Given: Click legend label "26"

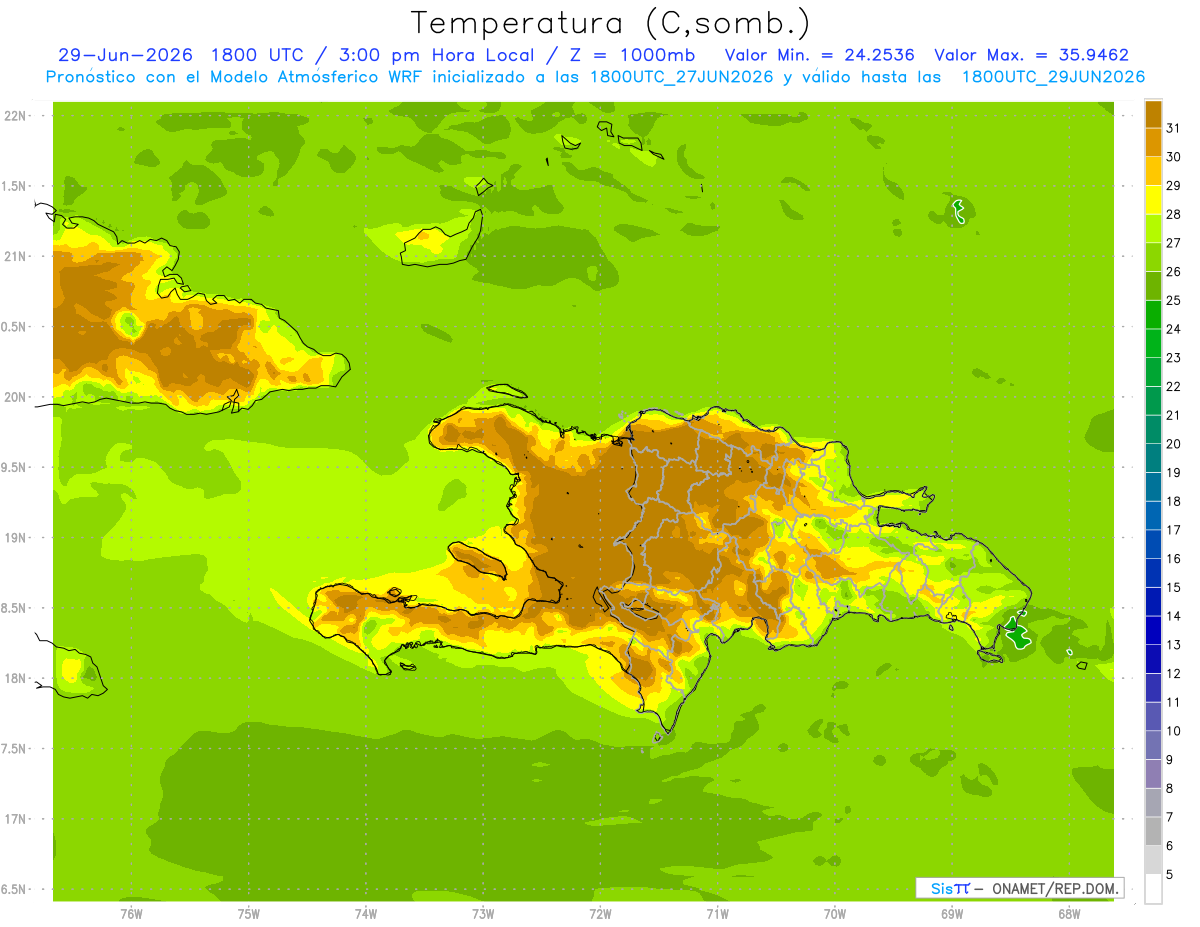Looking at the screenshot, I should pyautogui.click(x=1173, y=272).
